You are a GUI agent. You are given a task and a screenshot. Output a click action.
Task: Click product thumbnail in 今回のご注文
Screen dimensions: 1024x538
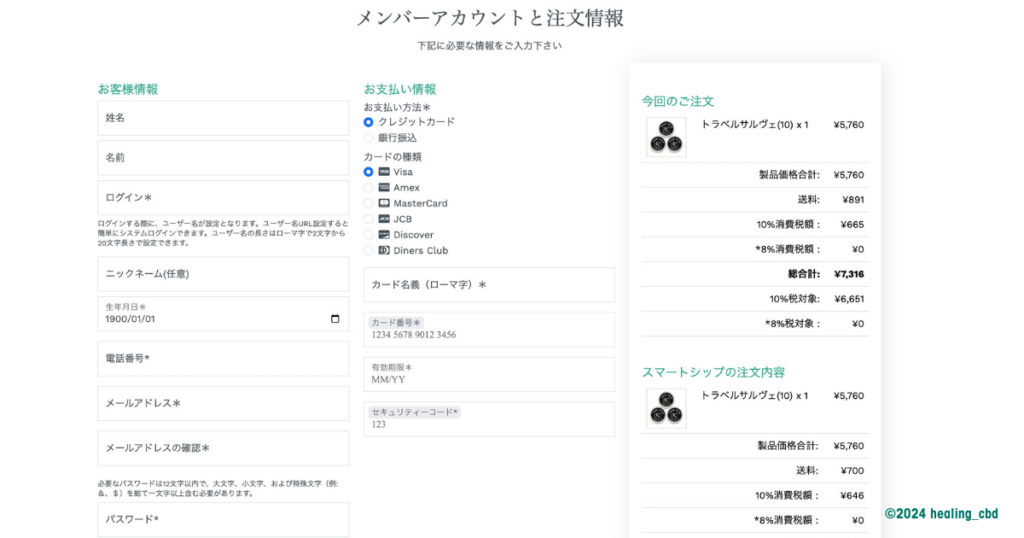coord(666,137)
